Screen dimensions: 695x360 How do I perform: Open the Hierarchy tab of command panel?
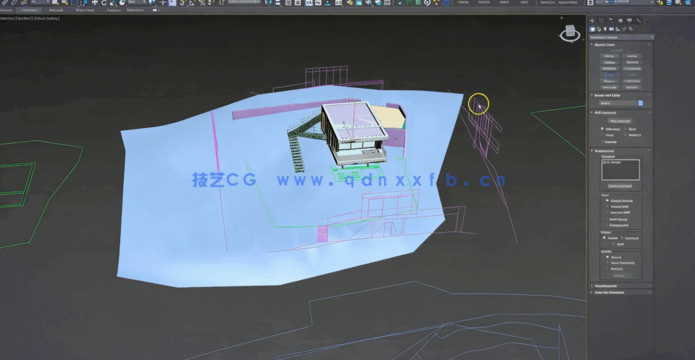click(611, 20)
